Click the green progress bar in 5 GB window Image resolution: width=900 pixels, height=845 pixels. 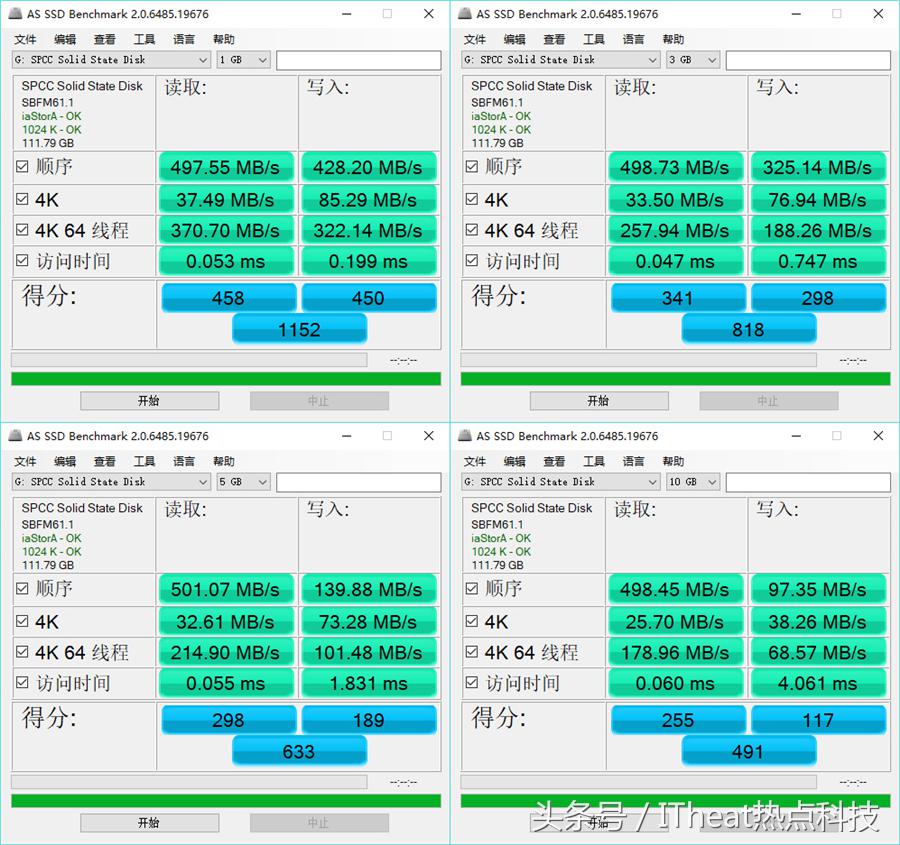(x=226, y=801)
